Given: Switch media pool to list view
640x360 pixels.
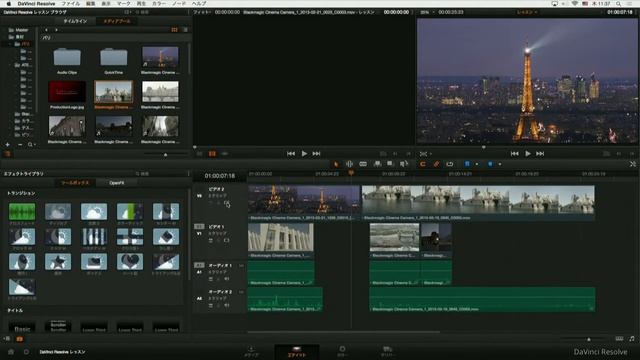Looking at the screenshot, I should click(185, 30).
